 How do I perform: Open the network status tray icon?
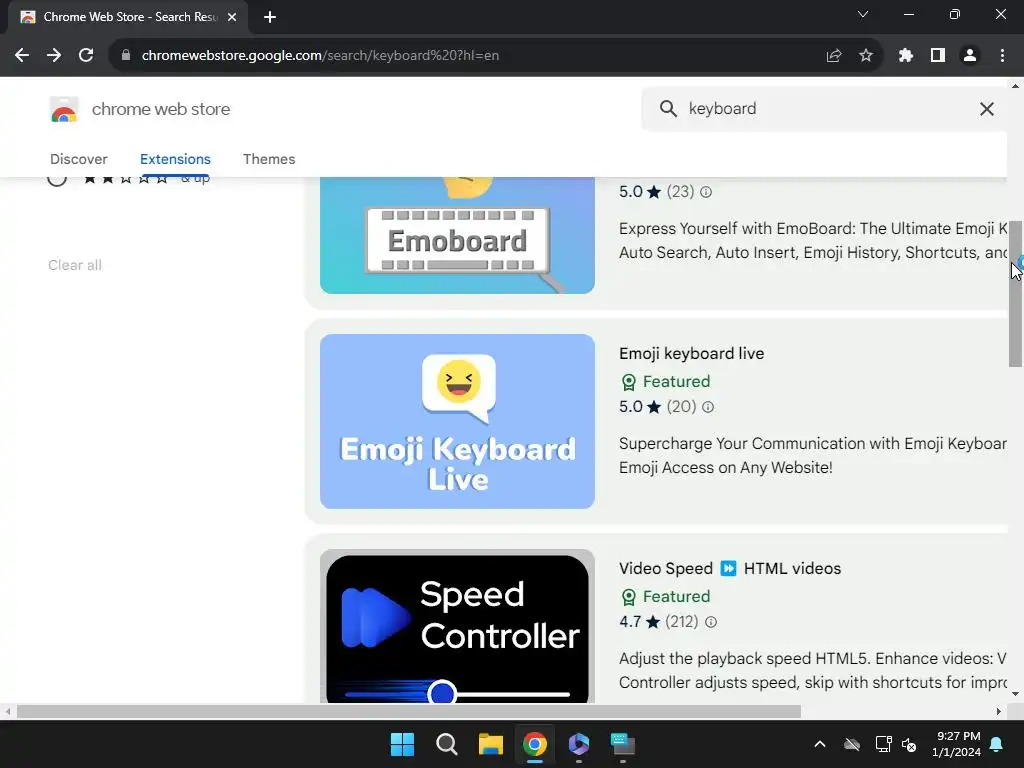(x=883, y=744)
